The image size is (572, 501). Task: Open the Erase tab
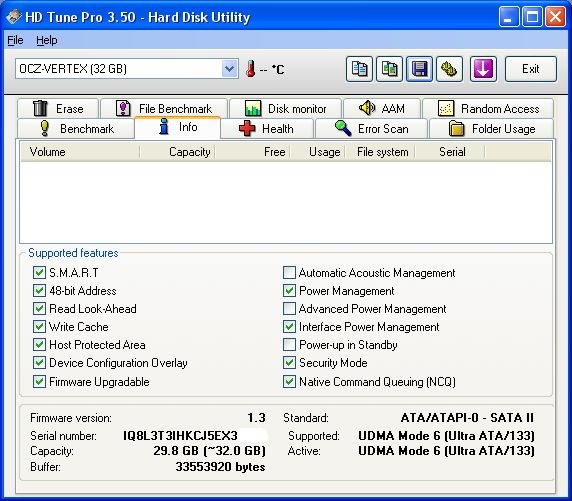58,109
